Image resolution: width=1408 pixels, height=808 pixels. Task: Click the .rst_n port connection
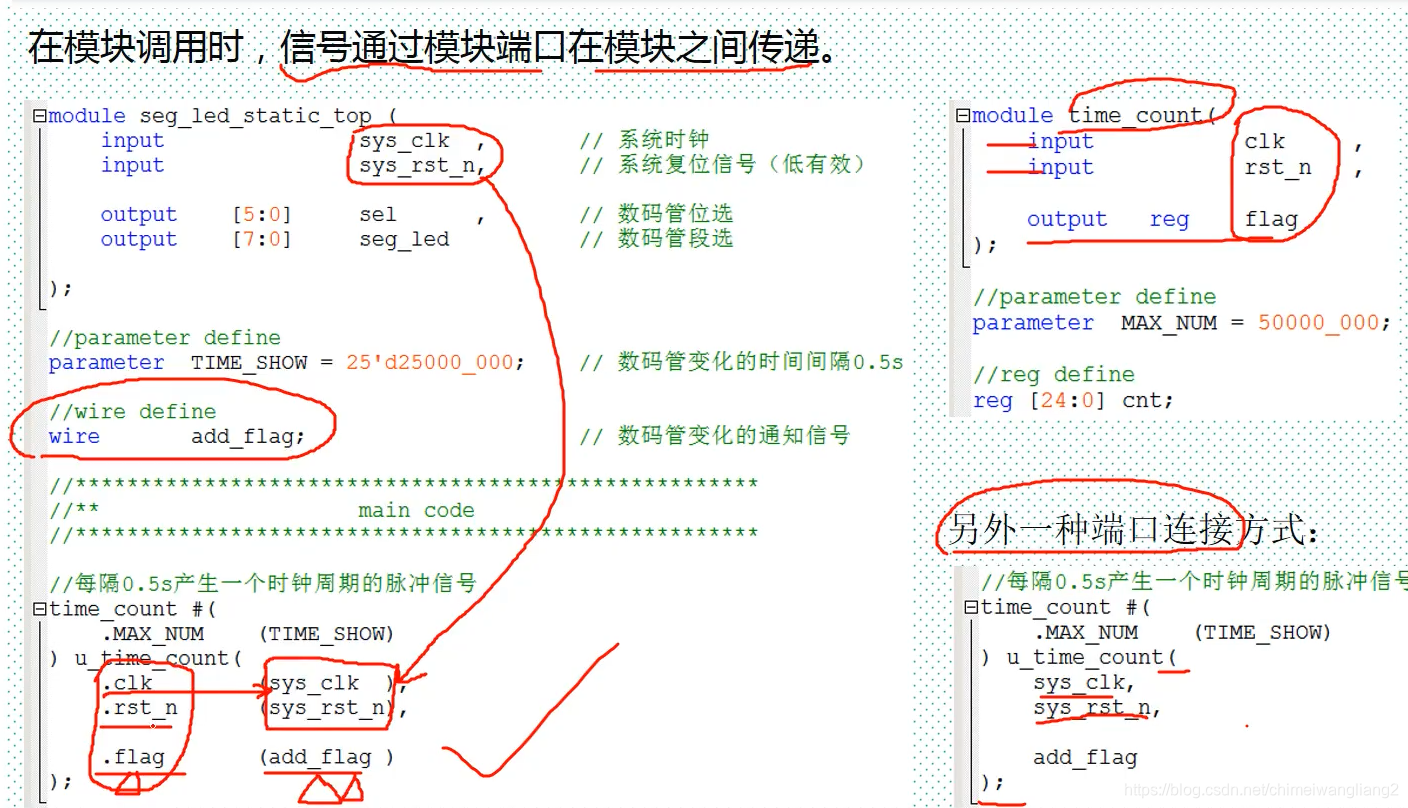(139, 708)
